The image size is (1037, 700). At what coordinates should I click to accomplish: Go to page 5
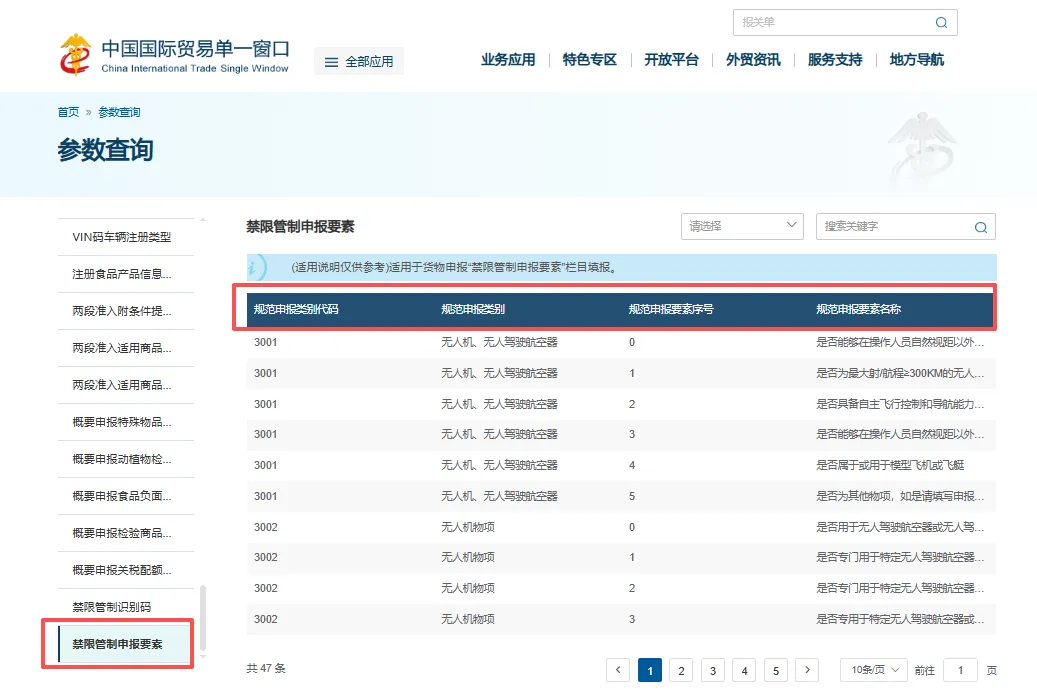coord(776,670)
